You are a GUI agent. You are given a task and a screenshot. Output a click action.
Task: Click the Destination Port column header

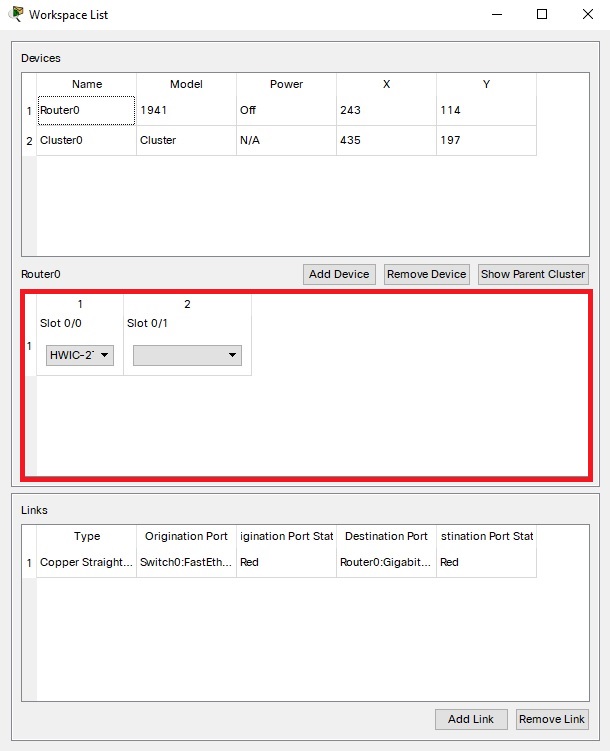point(386,536)
